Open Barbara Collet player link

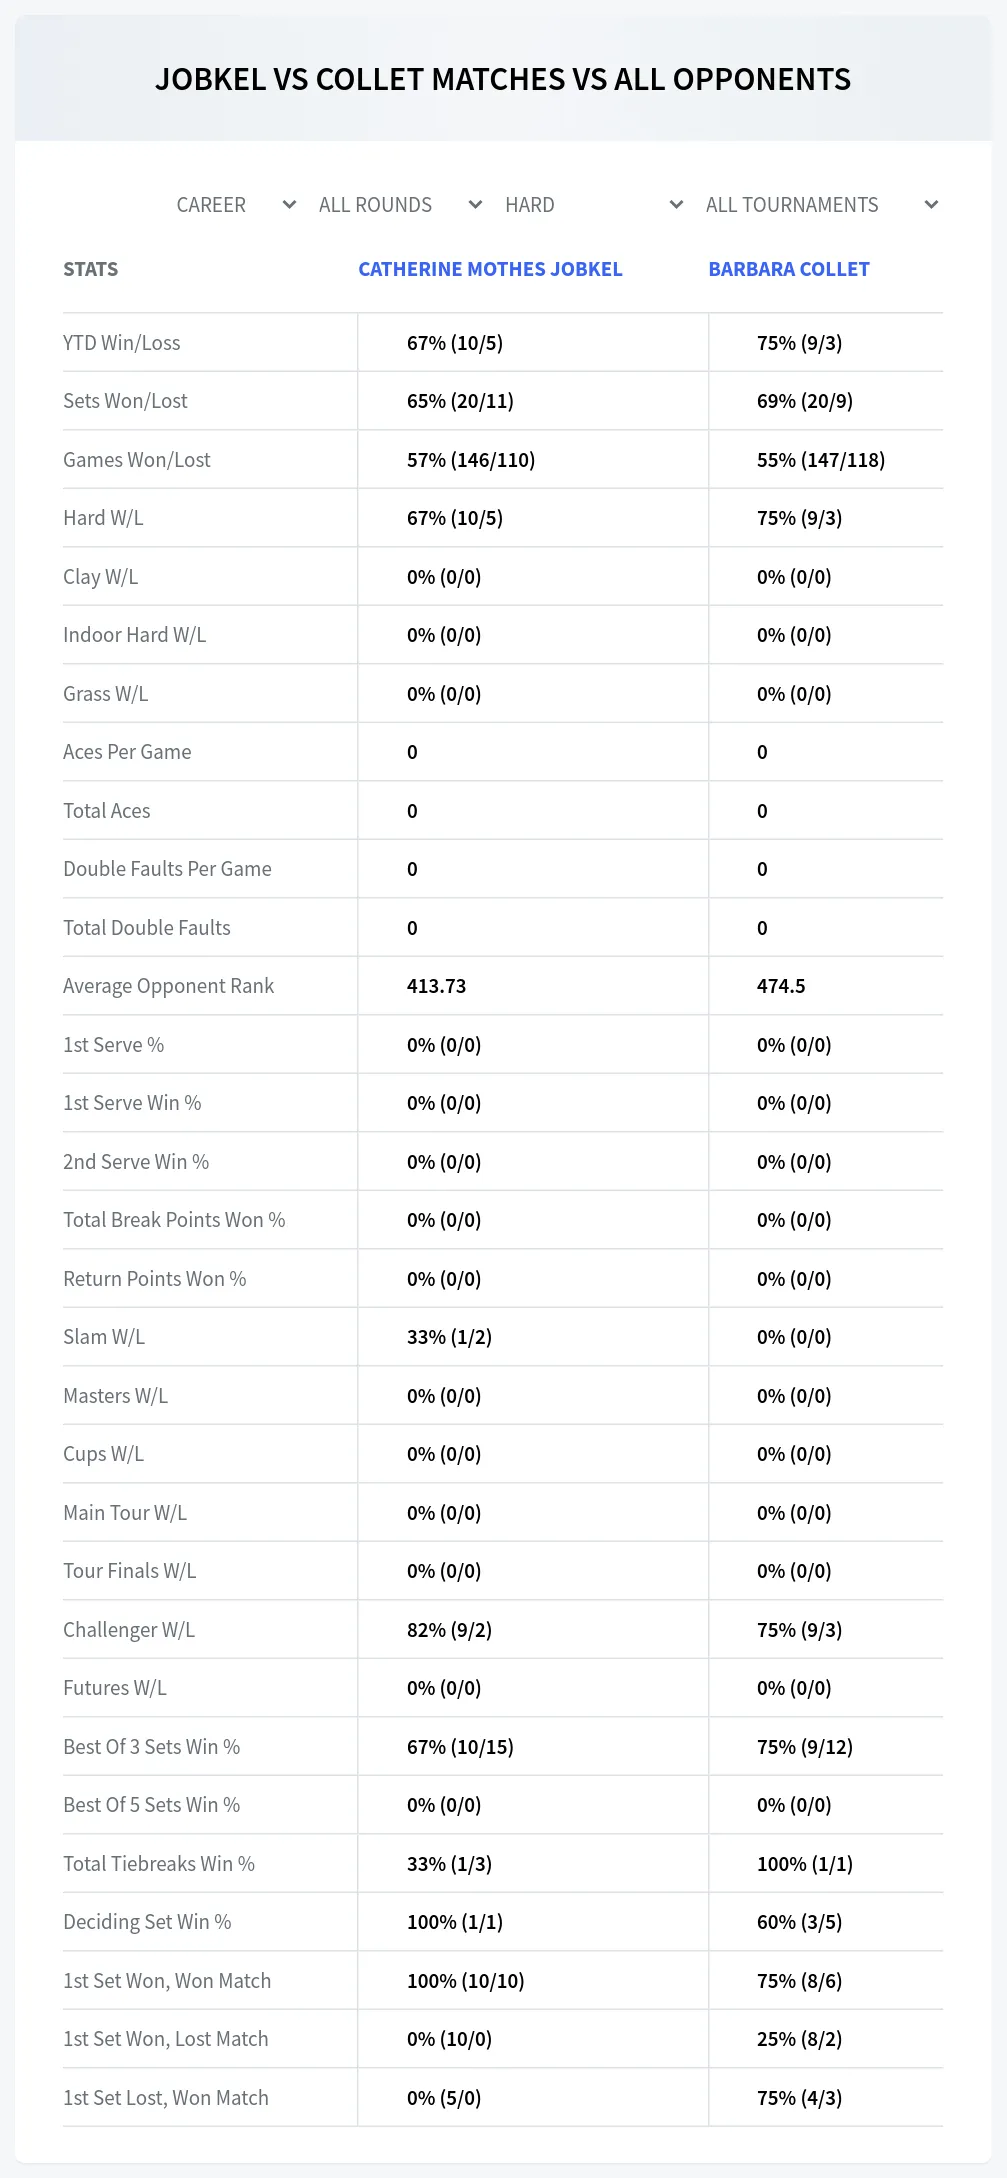click(x=789, y=269)
